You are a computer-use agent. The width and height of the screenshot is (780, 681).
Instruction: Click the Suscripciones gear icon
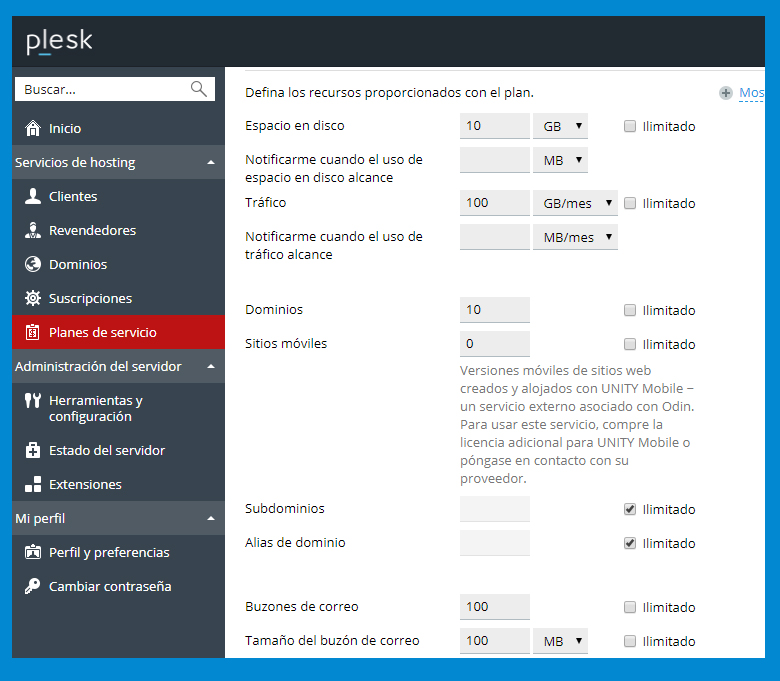pos(33,298)
